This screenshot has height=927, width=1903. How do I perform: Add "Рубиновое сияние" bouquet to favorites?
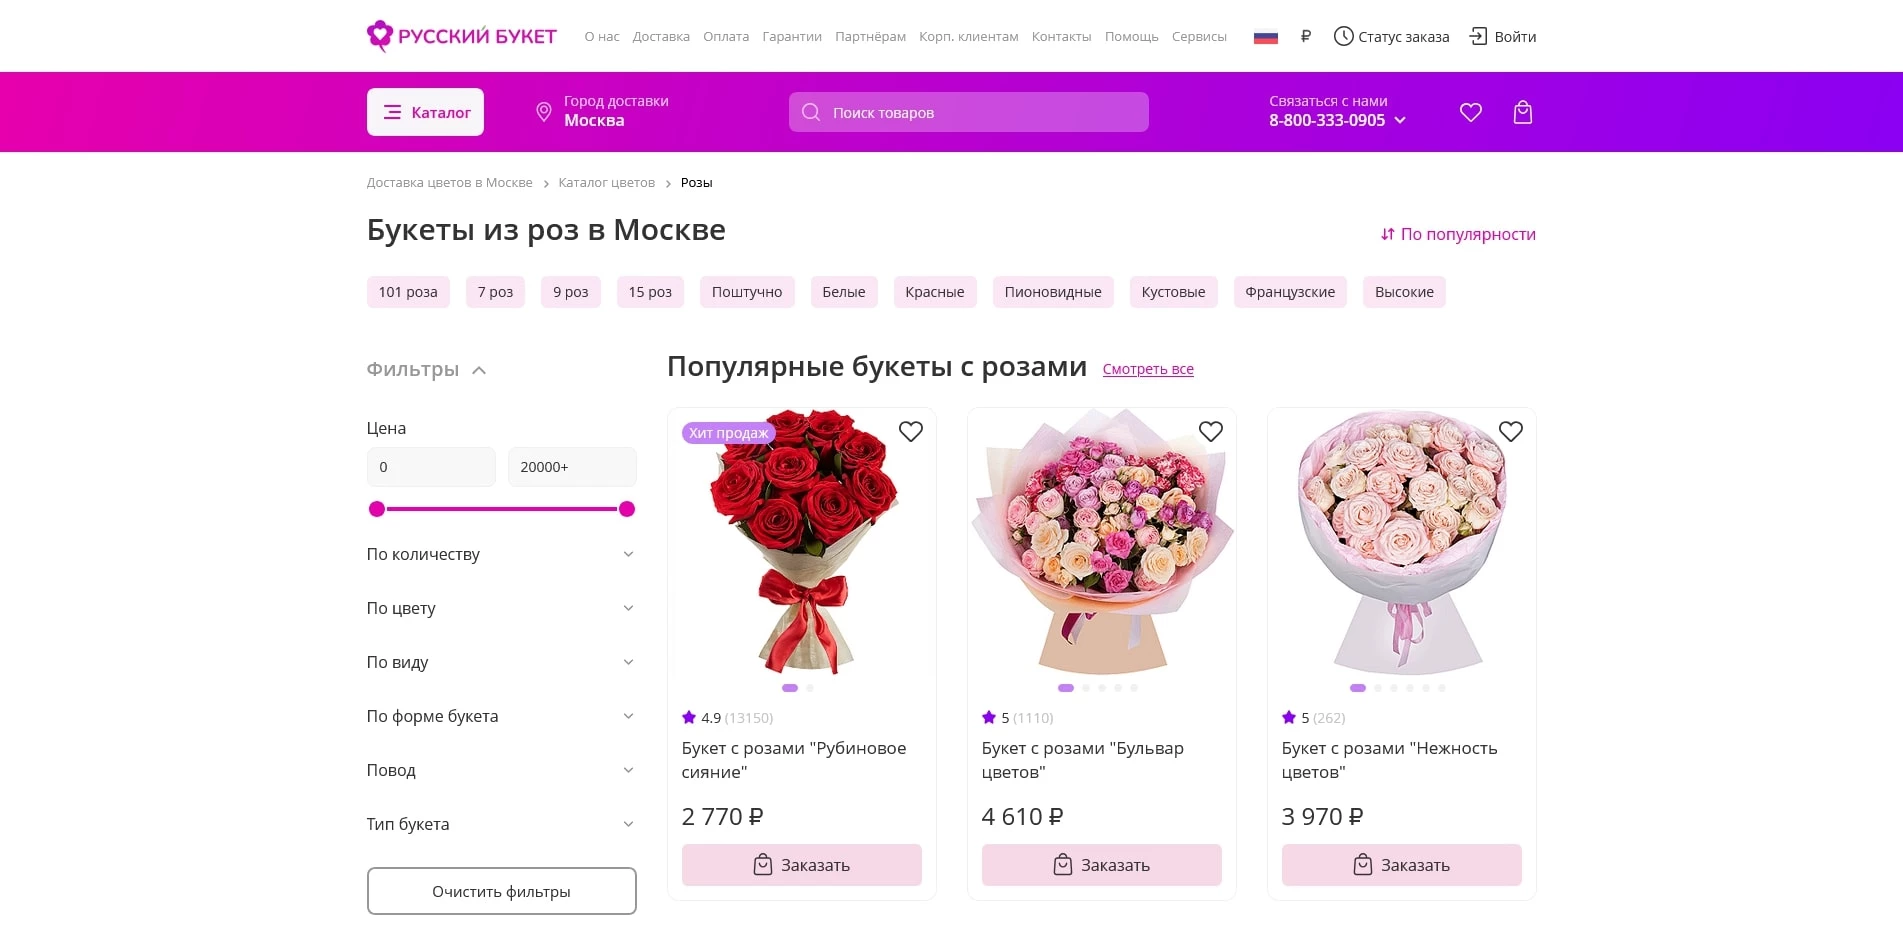coord(910,431)
